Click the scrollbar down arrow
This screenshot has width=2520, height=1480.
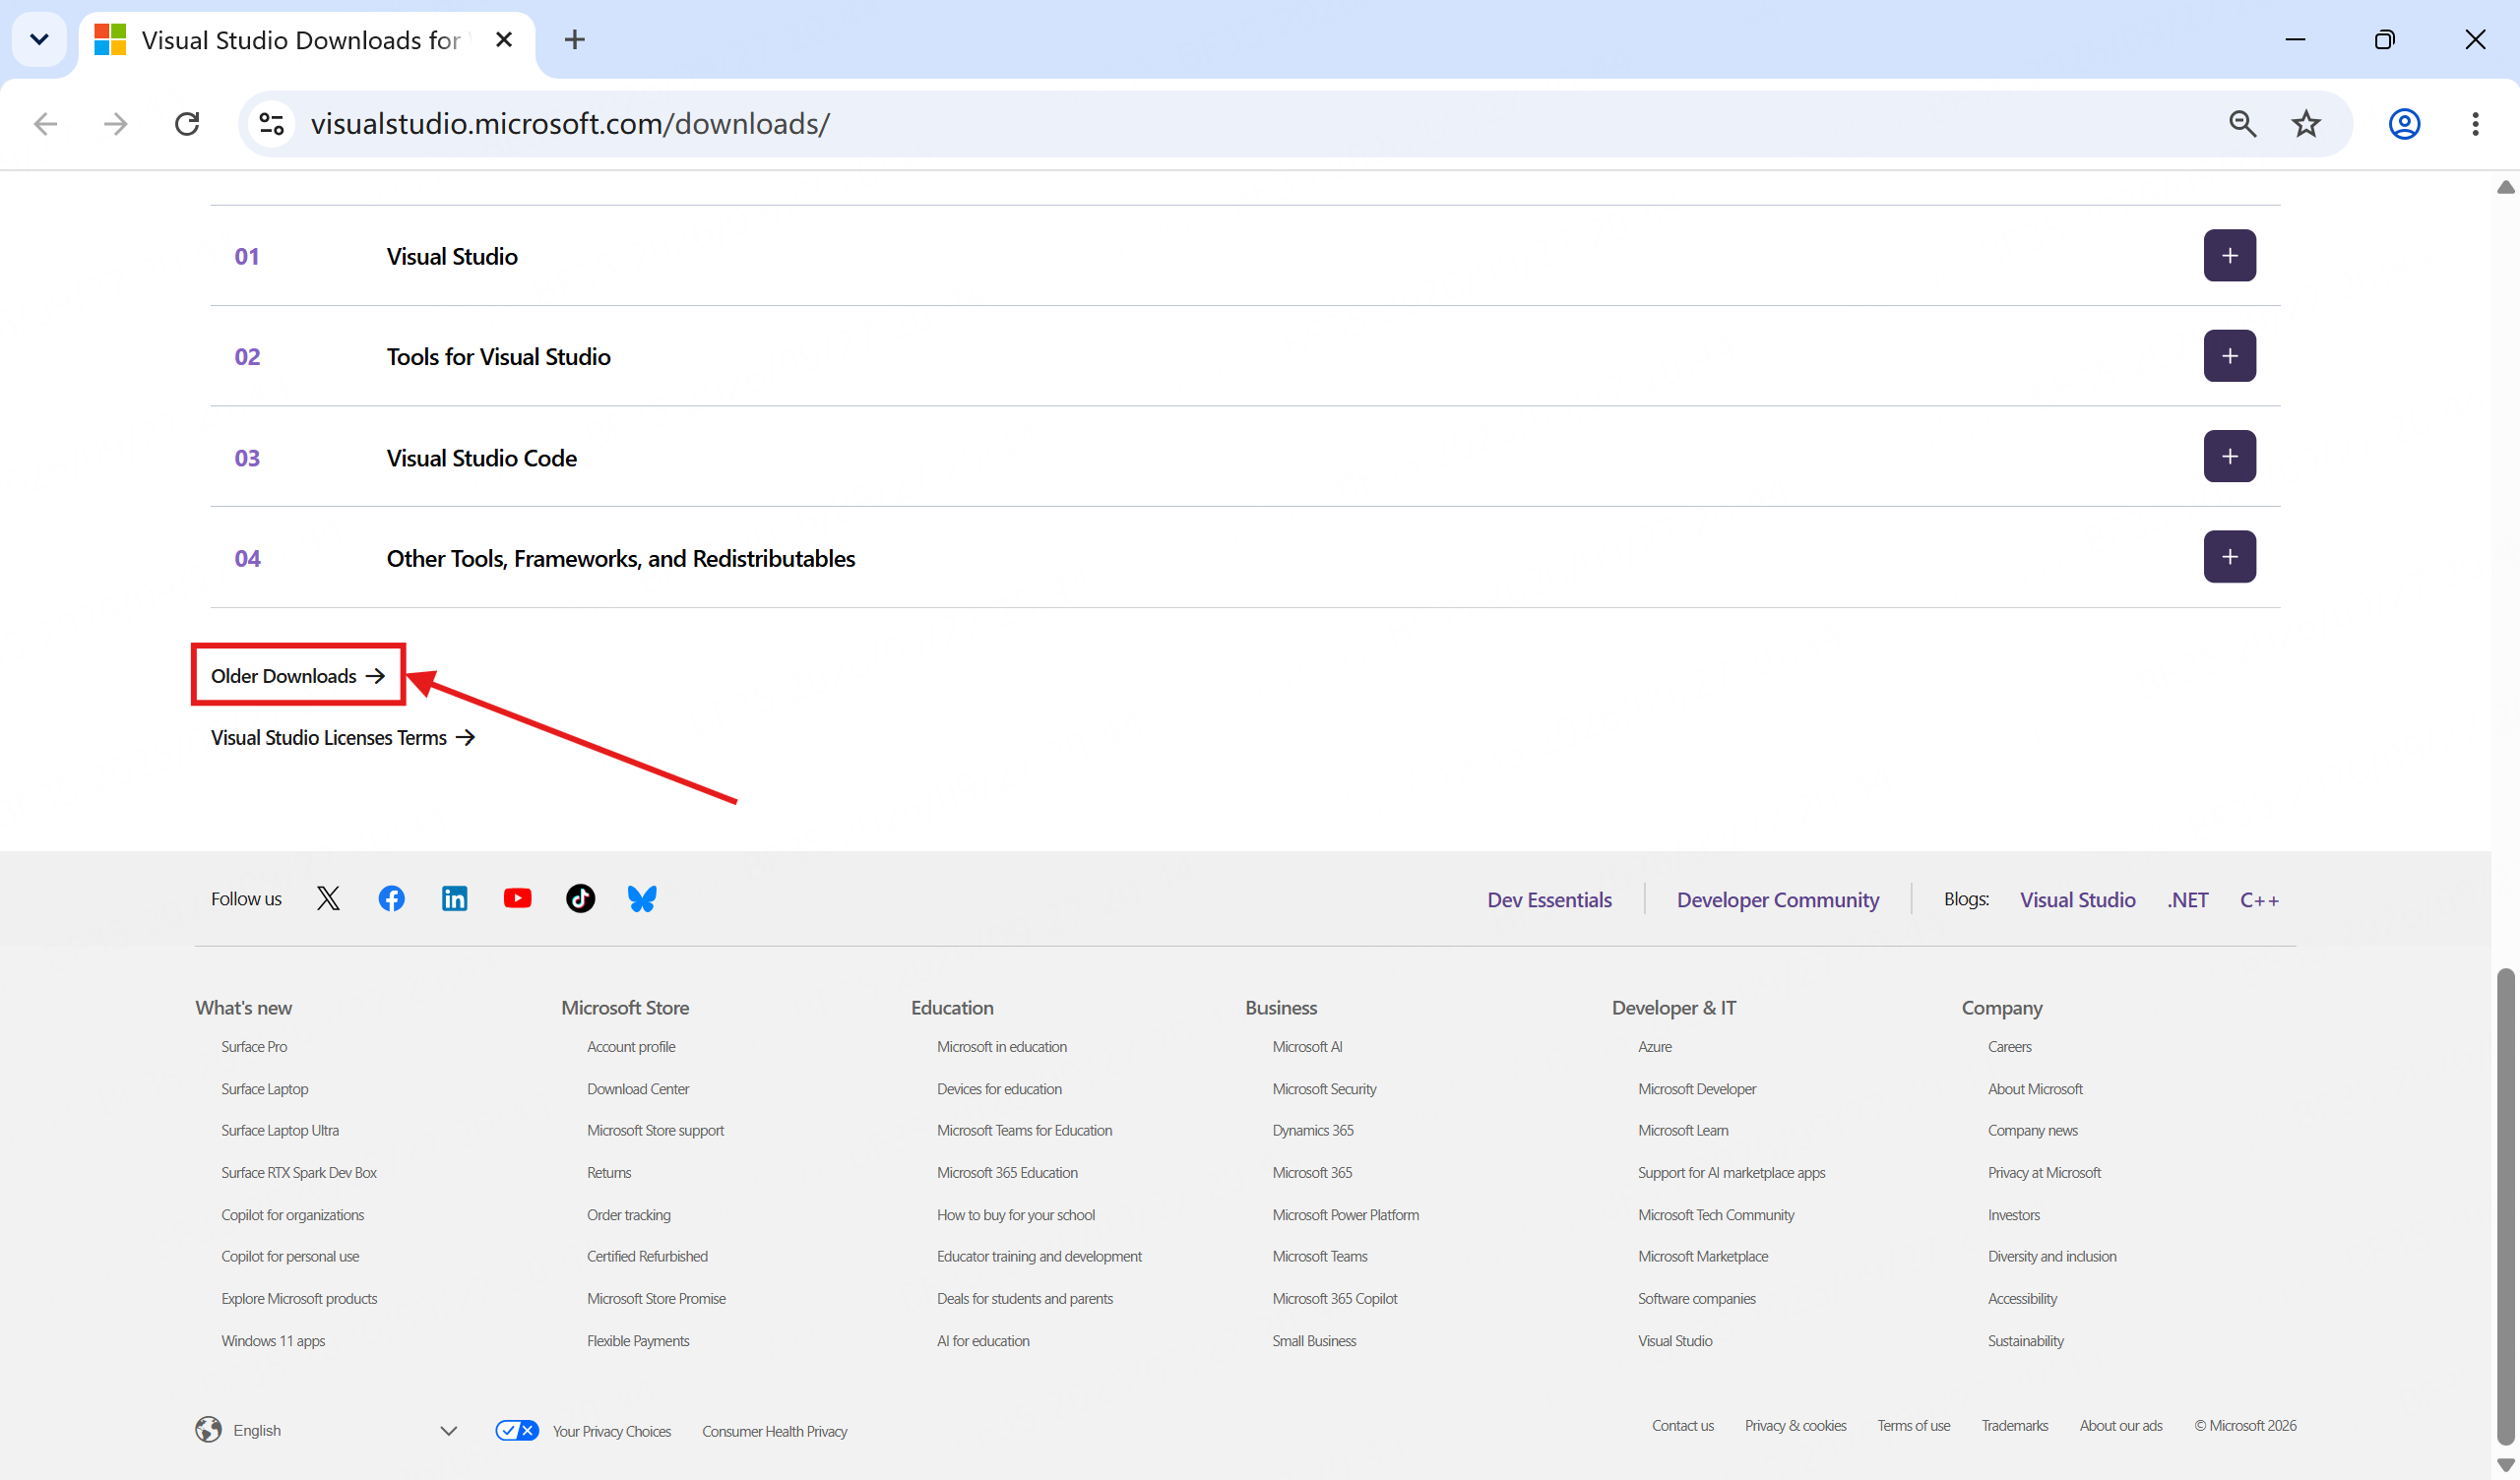pos(2505,1465)
